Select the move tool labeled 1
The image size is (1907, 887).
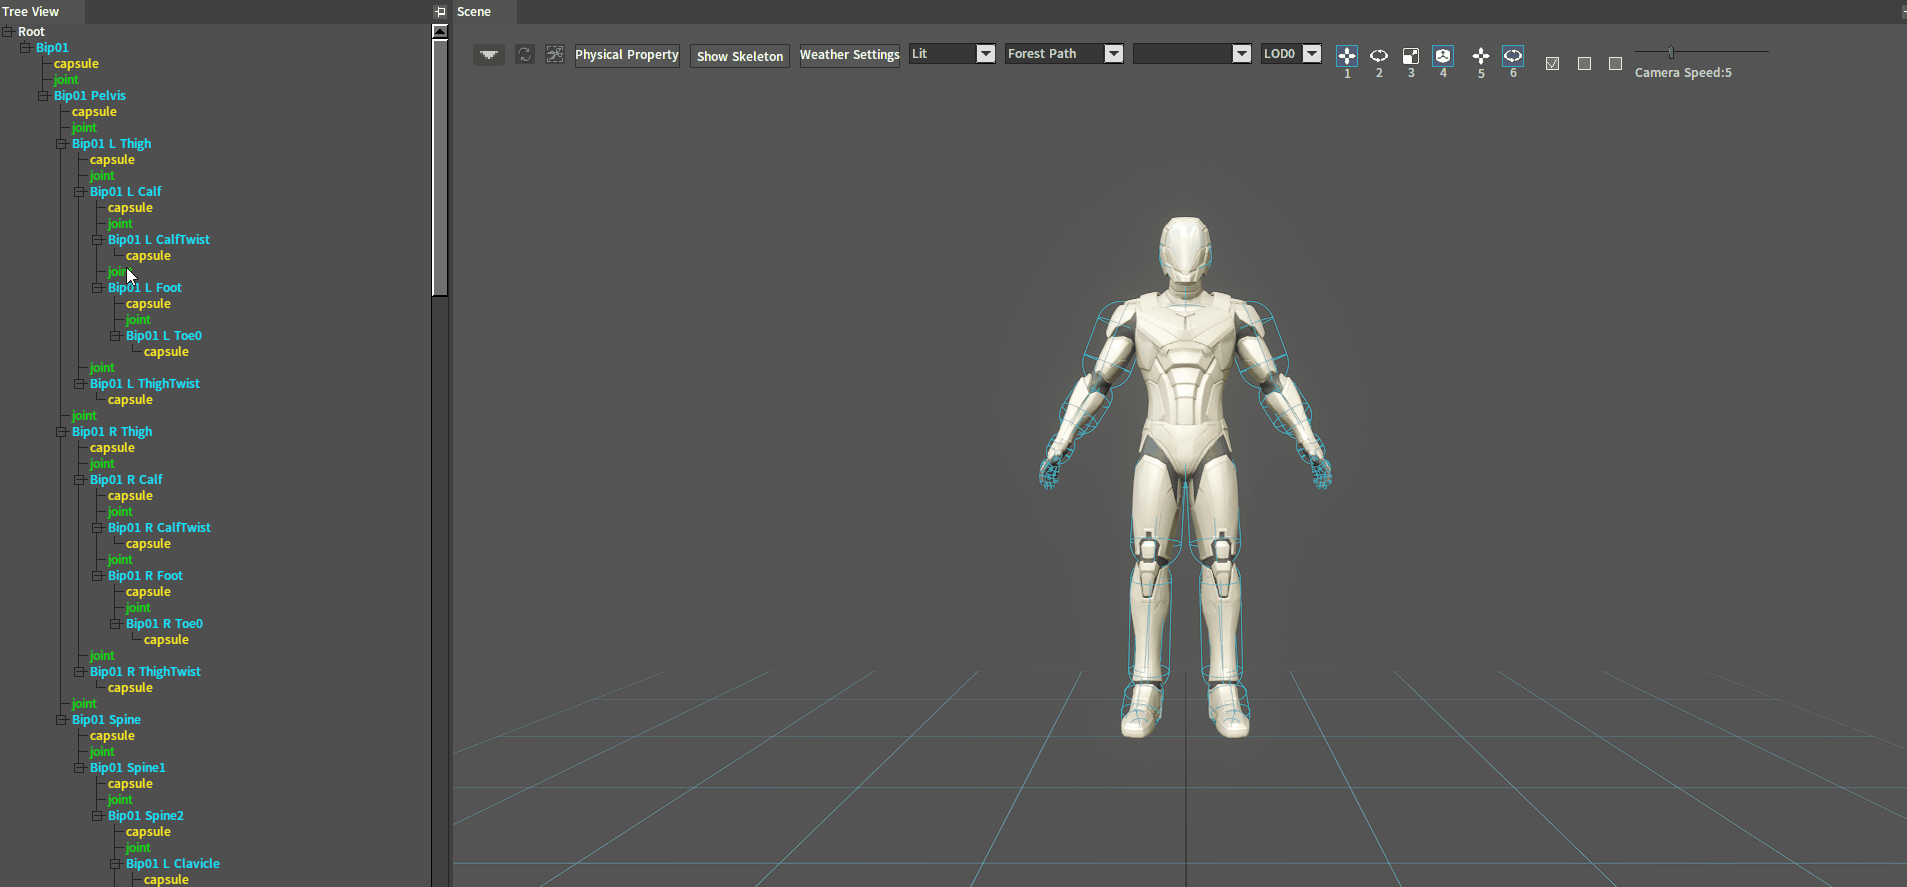pyautogui.click(x=1347, y=56)
